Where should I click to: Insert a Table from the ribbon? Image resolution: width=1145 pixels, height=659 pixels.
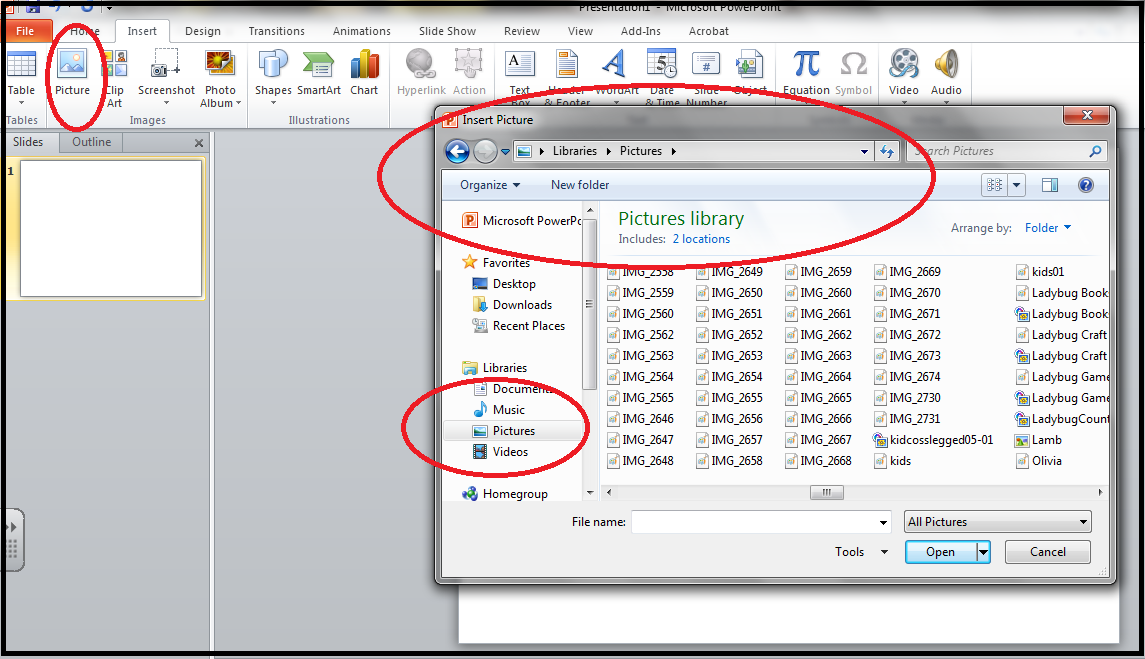coord(21,77)
